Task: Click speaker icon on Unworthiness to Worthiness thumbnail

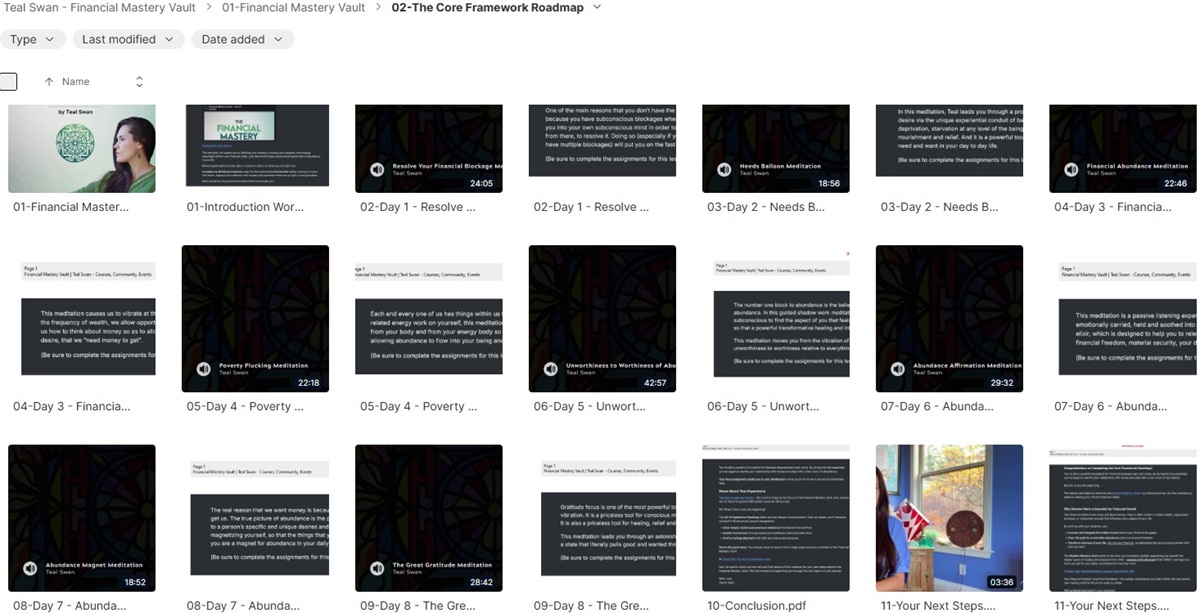Action: [551, 369]
